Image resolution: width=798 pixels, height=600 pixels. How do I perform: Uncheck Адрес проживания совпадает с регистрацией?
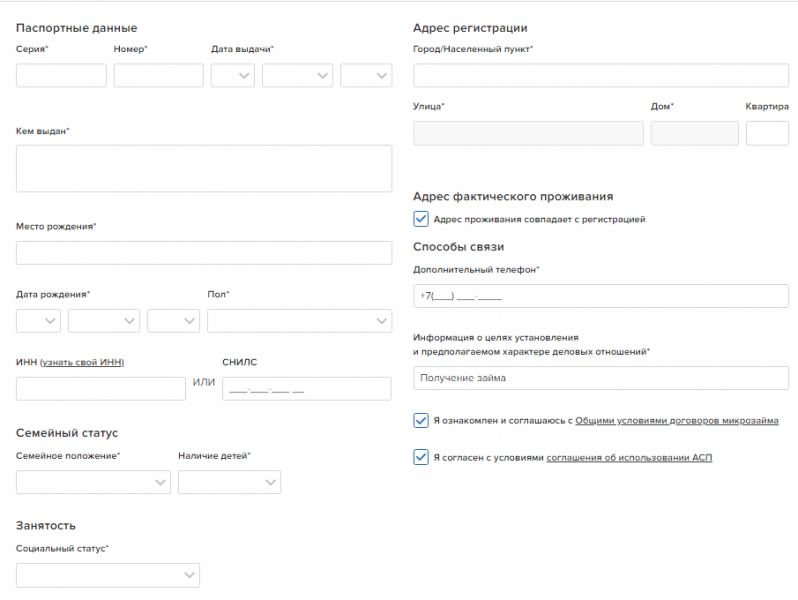421,219
